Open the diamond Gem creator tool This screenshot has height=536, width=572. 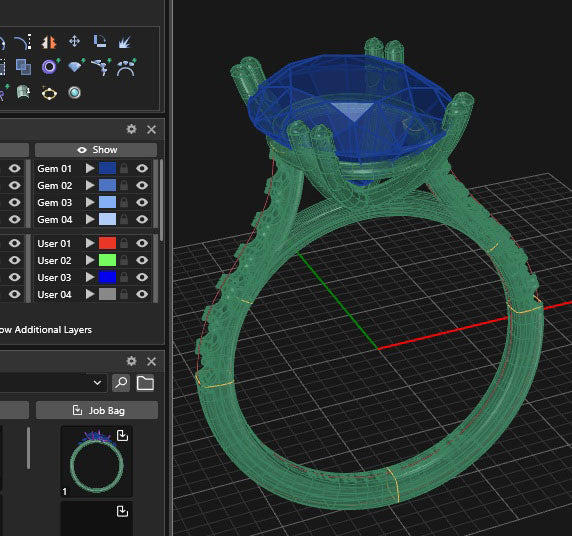point(76,66)
